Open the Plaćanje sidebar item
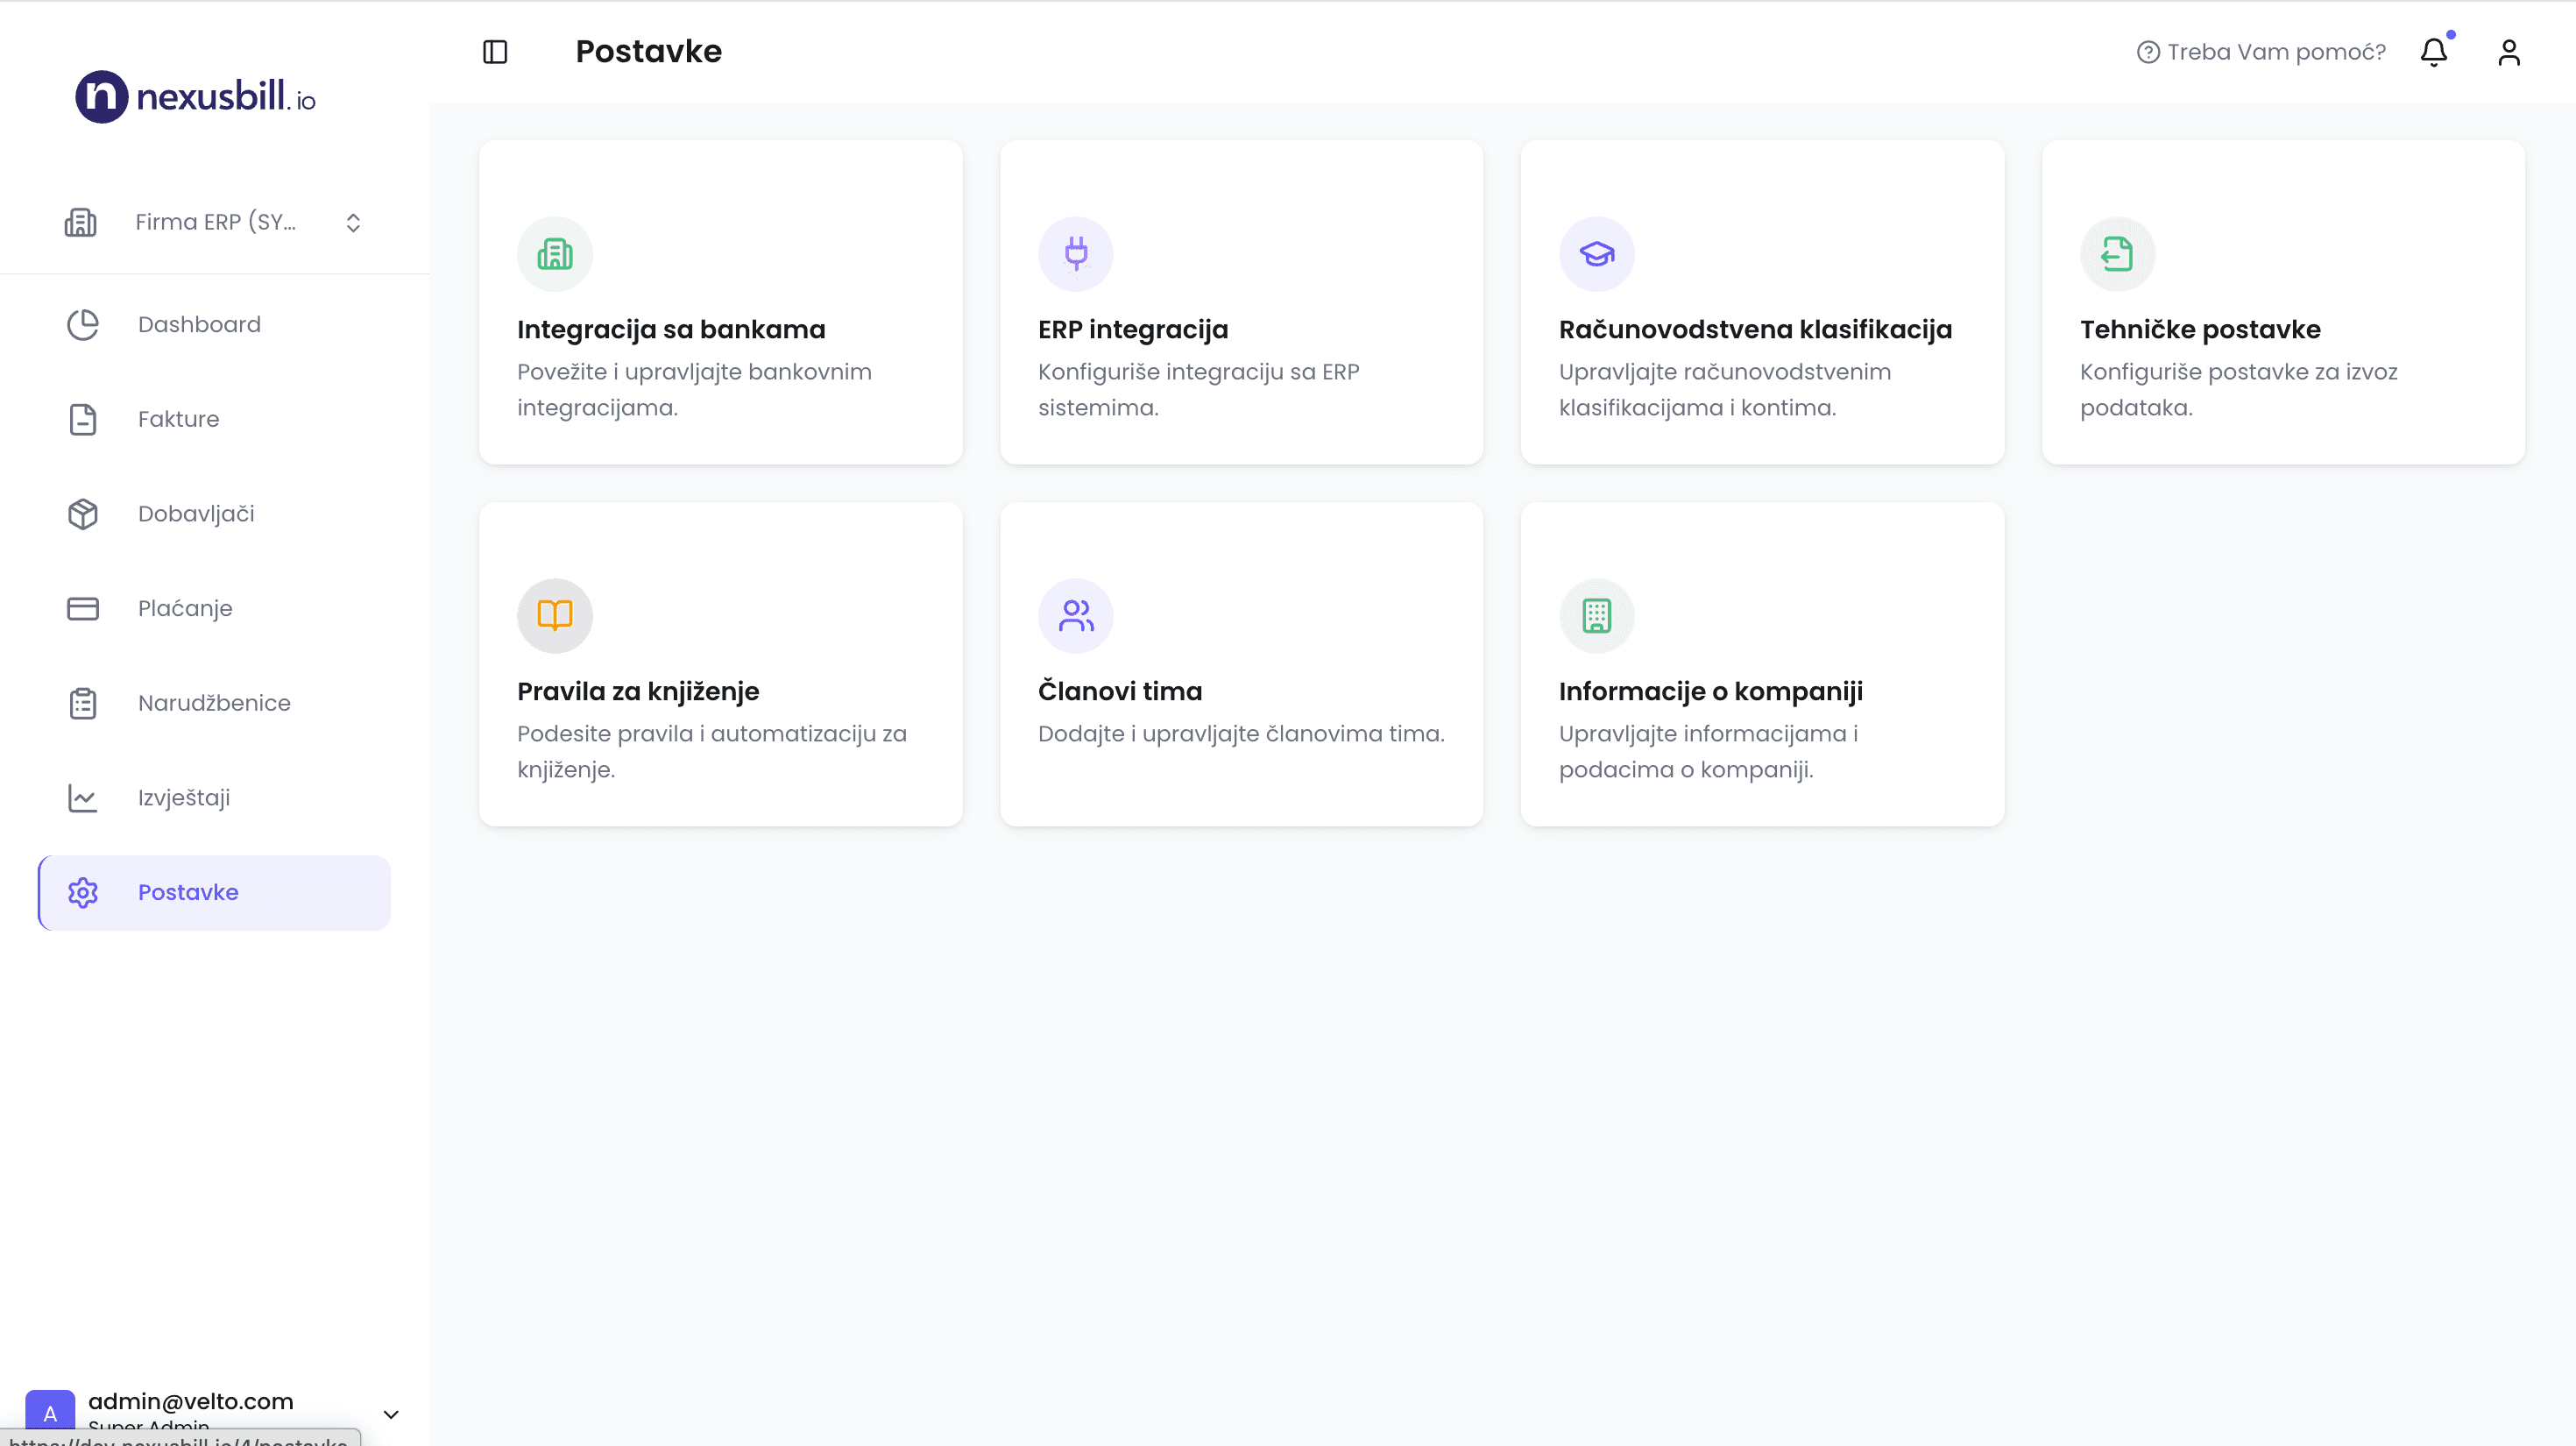This screenshot has height=1446, width=2576. (185, 608)
